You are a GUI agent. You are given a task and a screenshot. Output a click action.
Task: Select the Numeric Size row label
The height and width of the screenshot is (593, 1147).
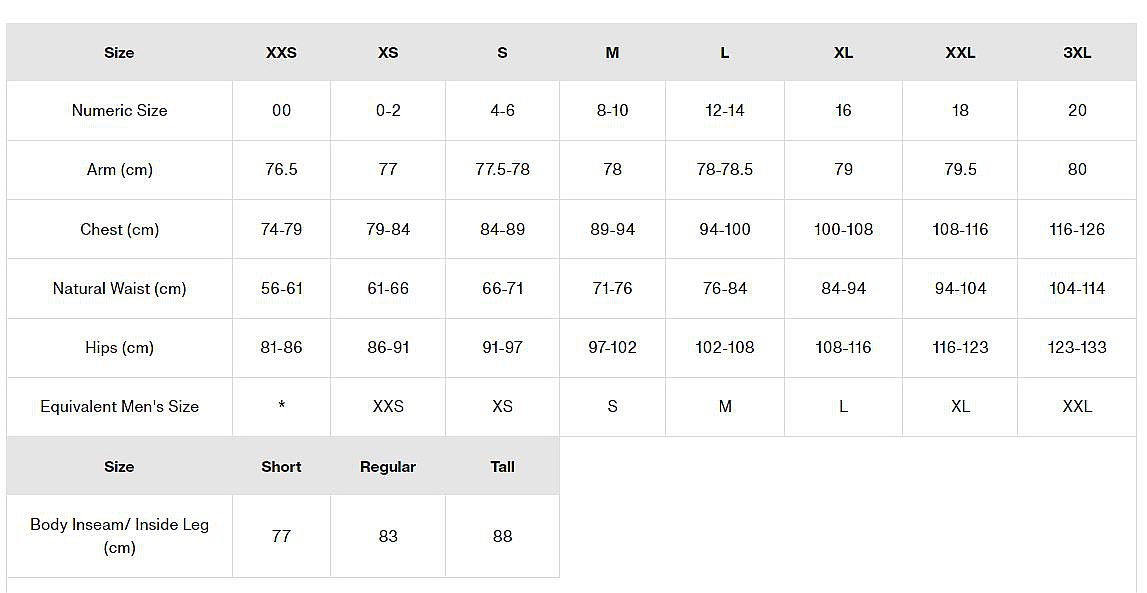[x=119, y=111]
